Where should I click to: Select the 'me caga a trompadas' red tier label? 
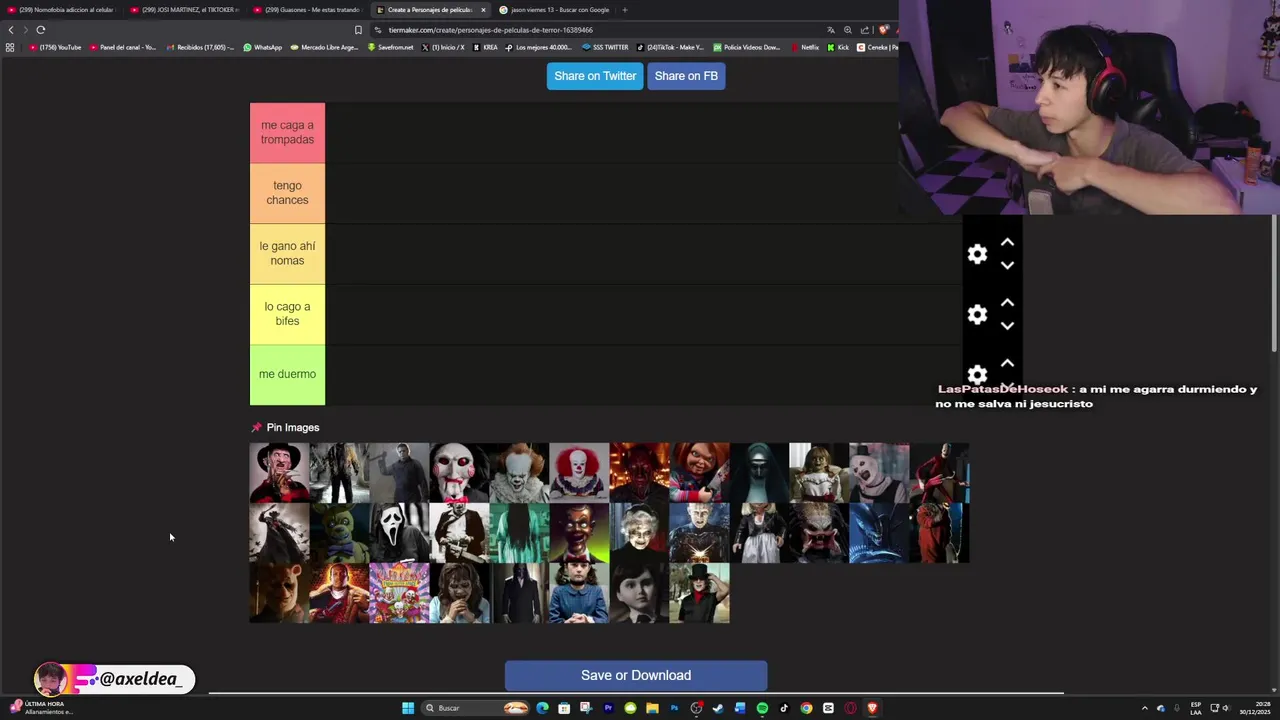(287, 132)
